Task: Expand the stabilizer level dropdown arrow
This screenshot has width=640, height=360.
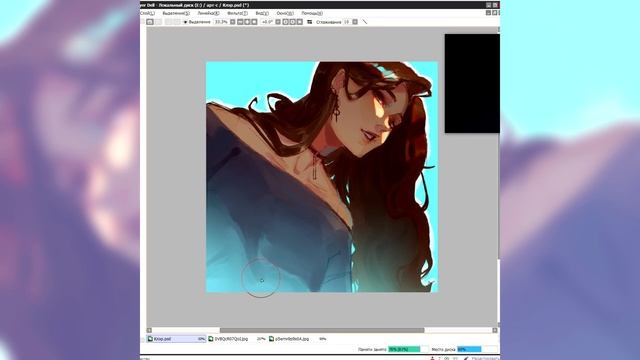Action: point(355,22)
